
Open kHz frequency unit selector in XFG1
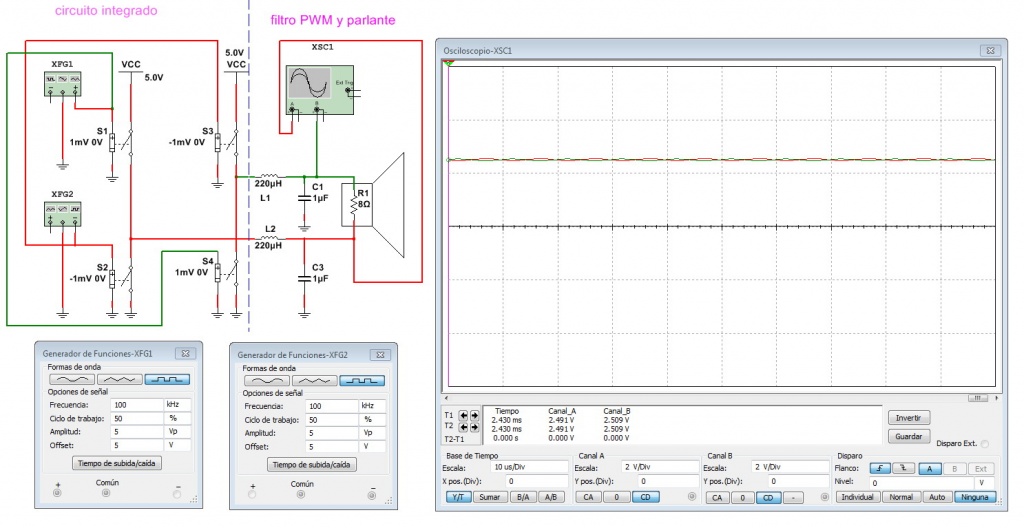click(x=178, y=405)
